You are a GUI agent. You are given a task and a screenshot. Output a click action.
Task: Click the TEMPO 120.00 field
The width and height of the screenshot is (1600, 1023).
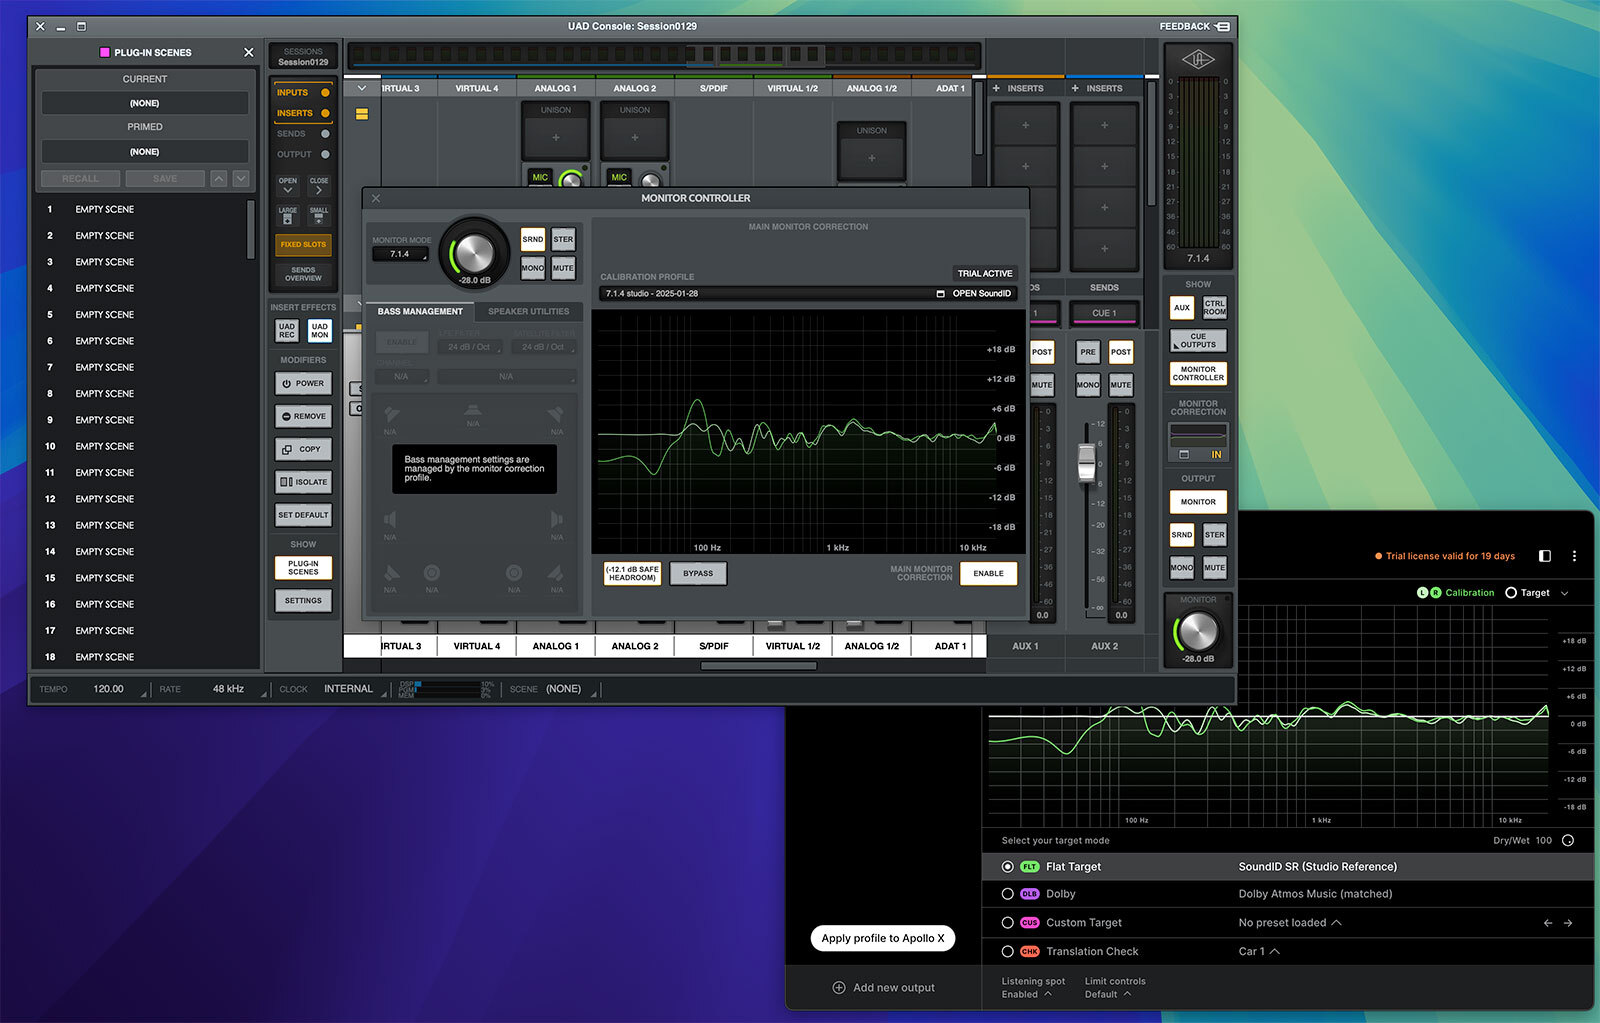108,689
